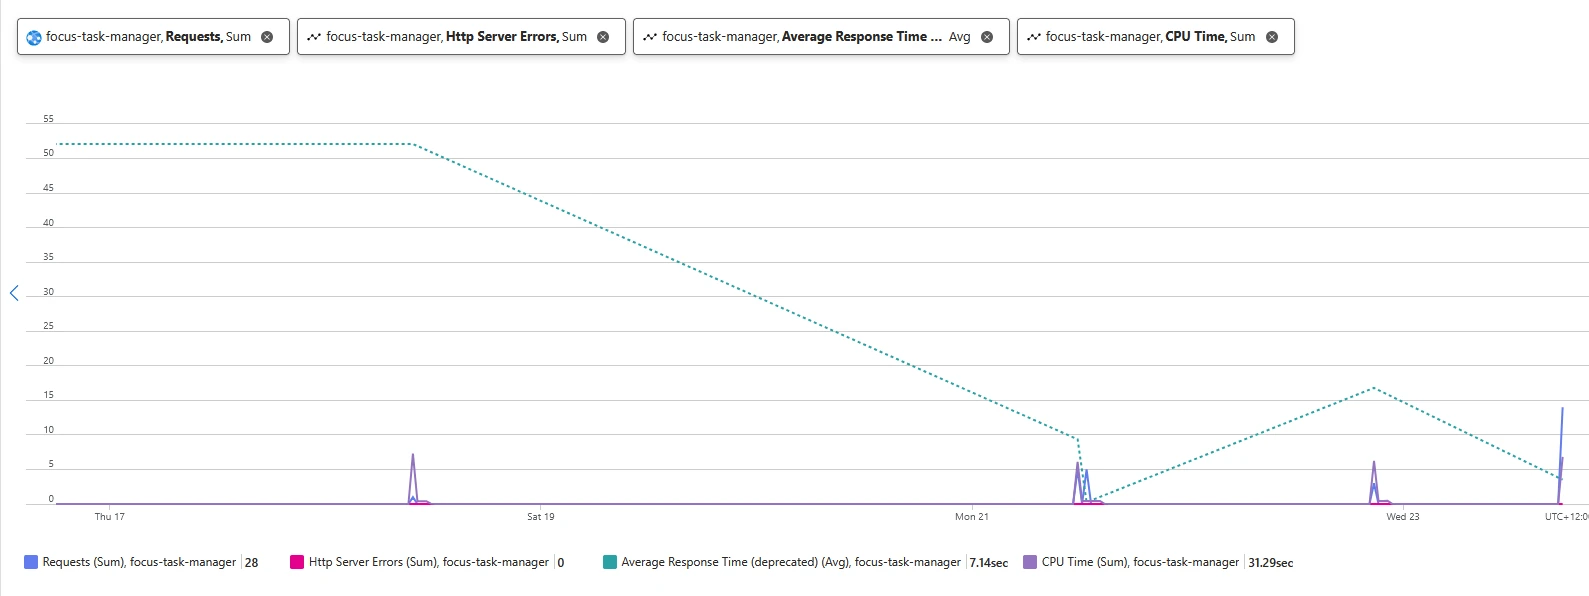Screen dimensions: 1589x596
Task: Click the purple CPU spike before Sat 19
Action: click(x=412, y=478)
